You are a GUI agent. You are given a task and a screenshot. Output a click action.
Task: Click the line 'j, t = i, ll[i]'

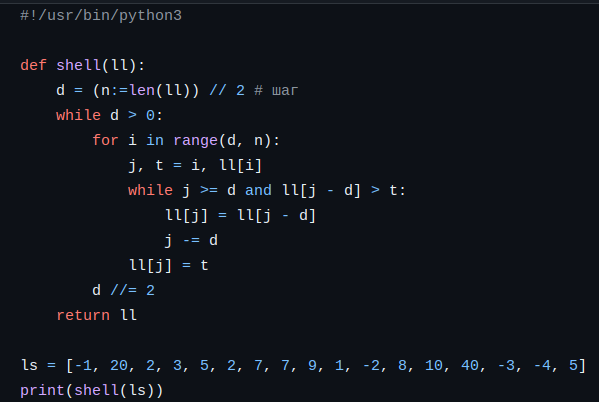195,165
